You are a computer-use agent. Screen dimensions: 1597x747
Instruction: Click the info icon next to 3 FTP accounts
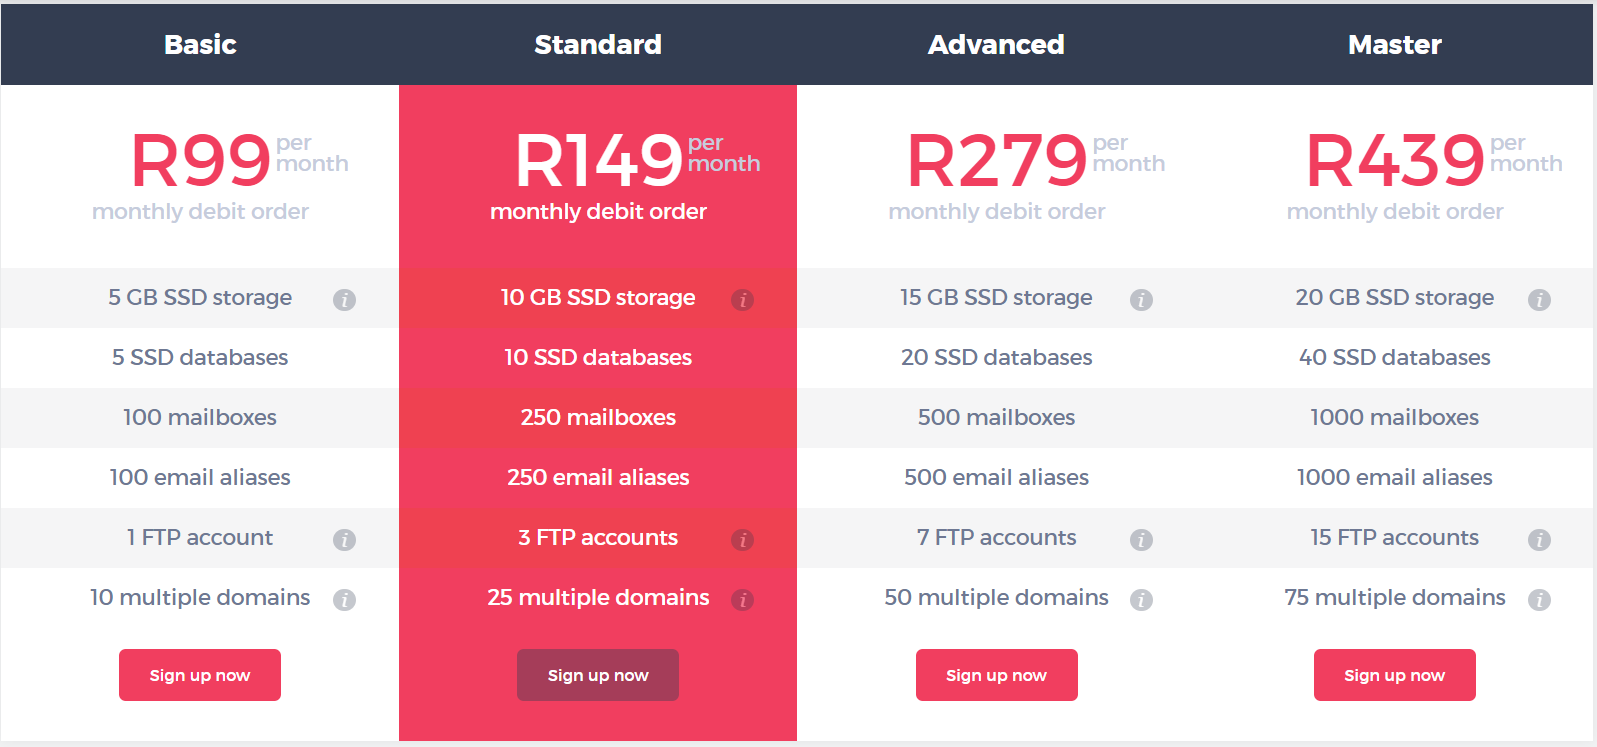[x=743, y=539]
